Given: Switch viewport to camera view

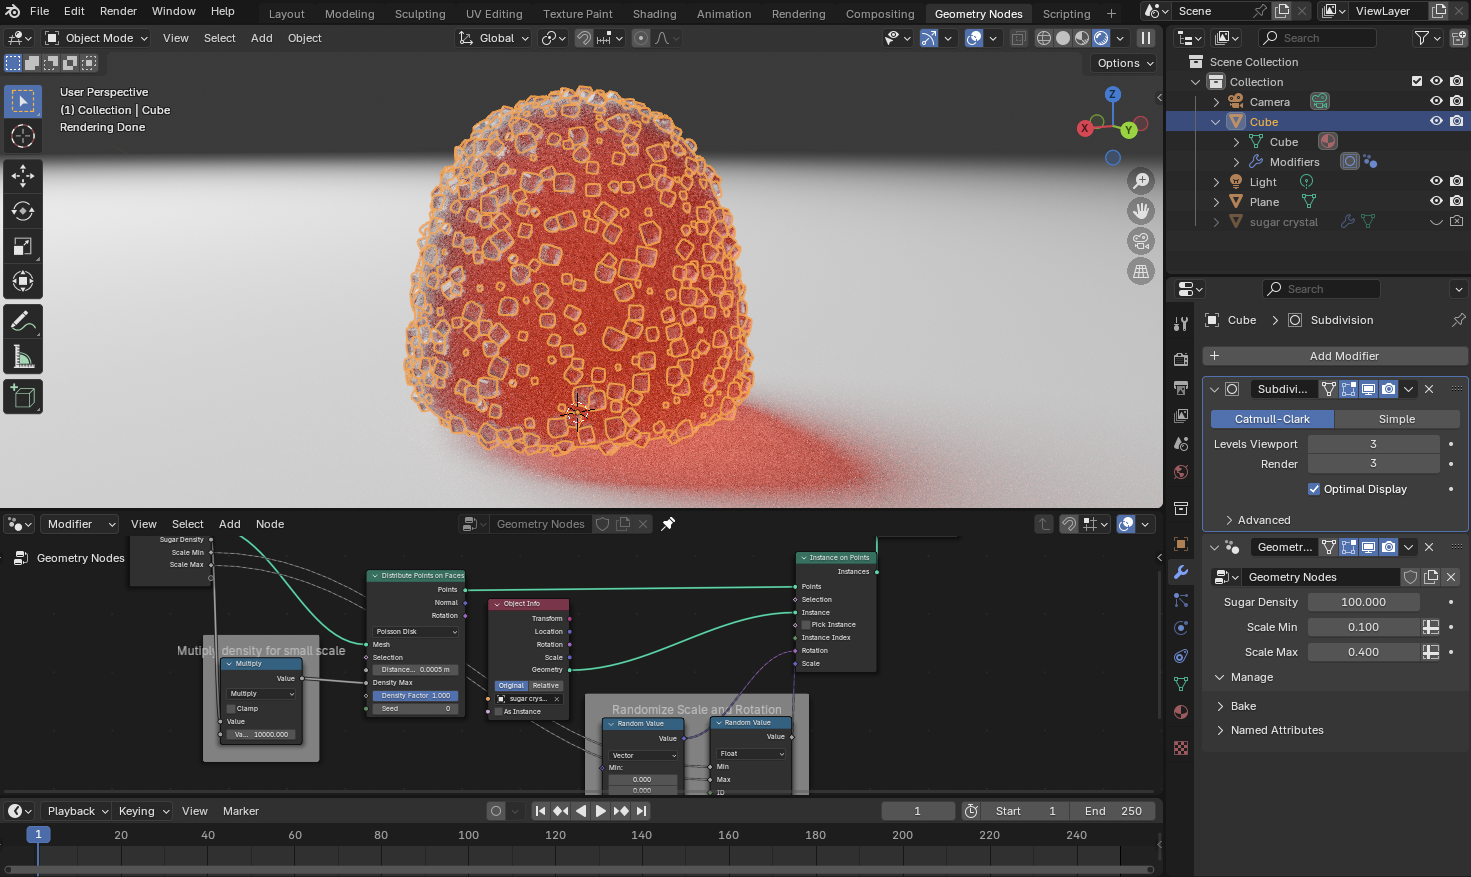Looking at the screenshot, I should [x=1141, y=241].
